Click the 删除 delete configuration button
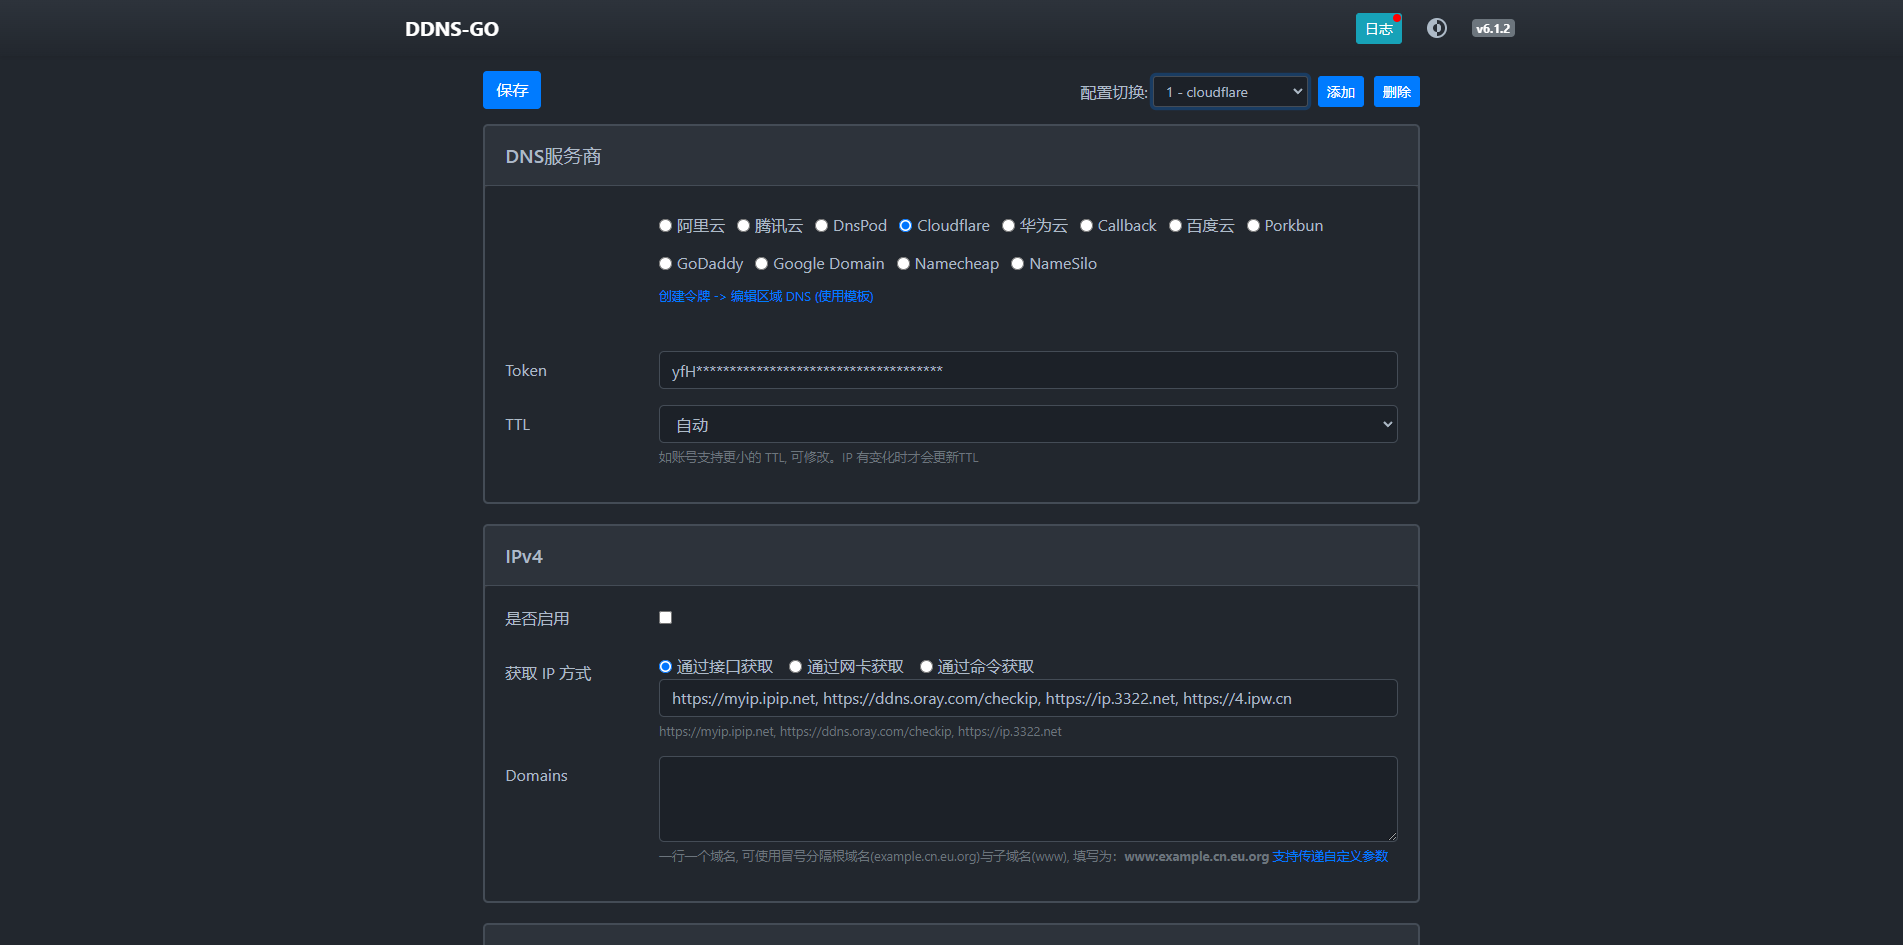This screenshot has height=945, width=1903. (1396, 92)
